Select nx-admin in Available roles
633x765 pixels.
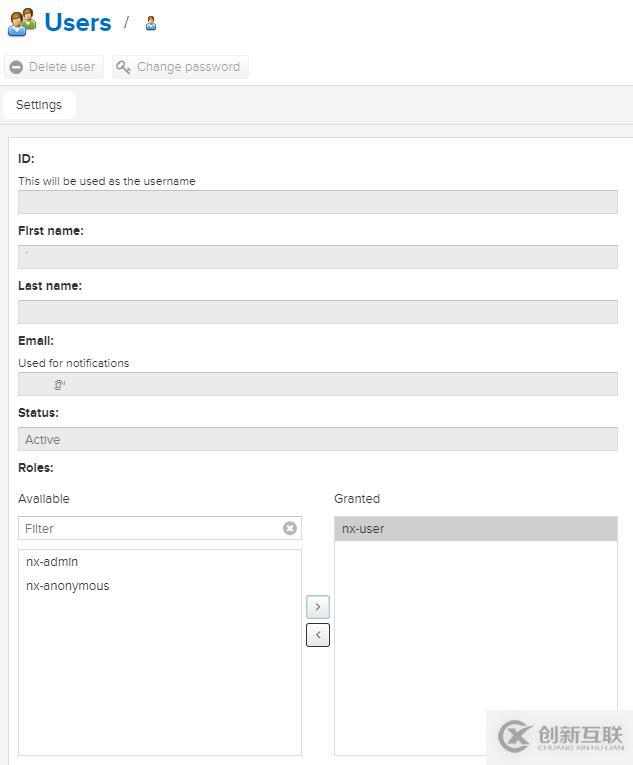(52, 562)
